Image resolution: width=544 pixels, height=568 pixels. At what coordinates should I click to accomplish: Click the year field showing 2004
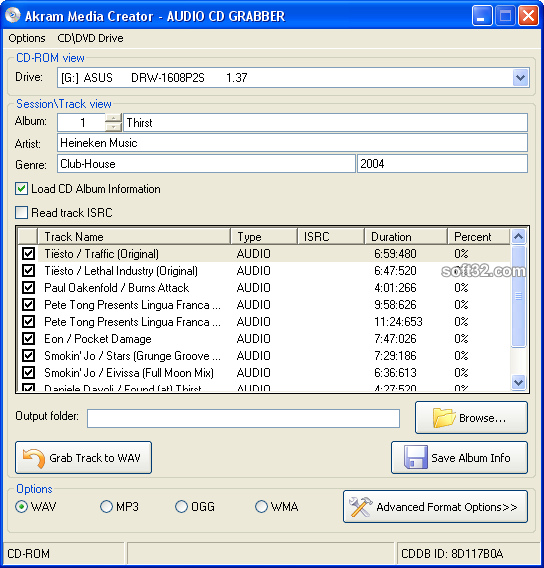[x=442, y=164]
